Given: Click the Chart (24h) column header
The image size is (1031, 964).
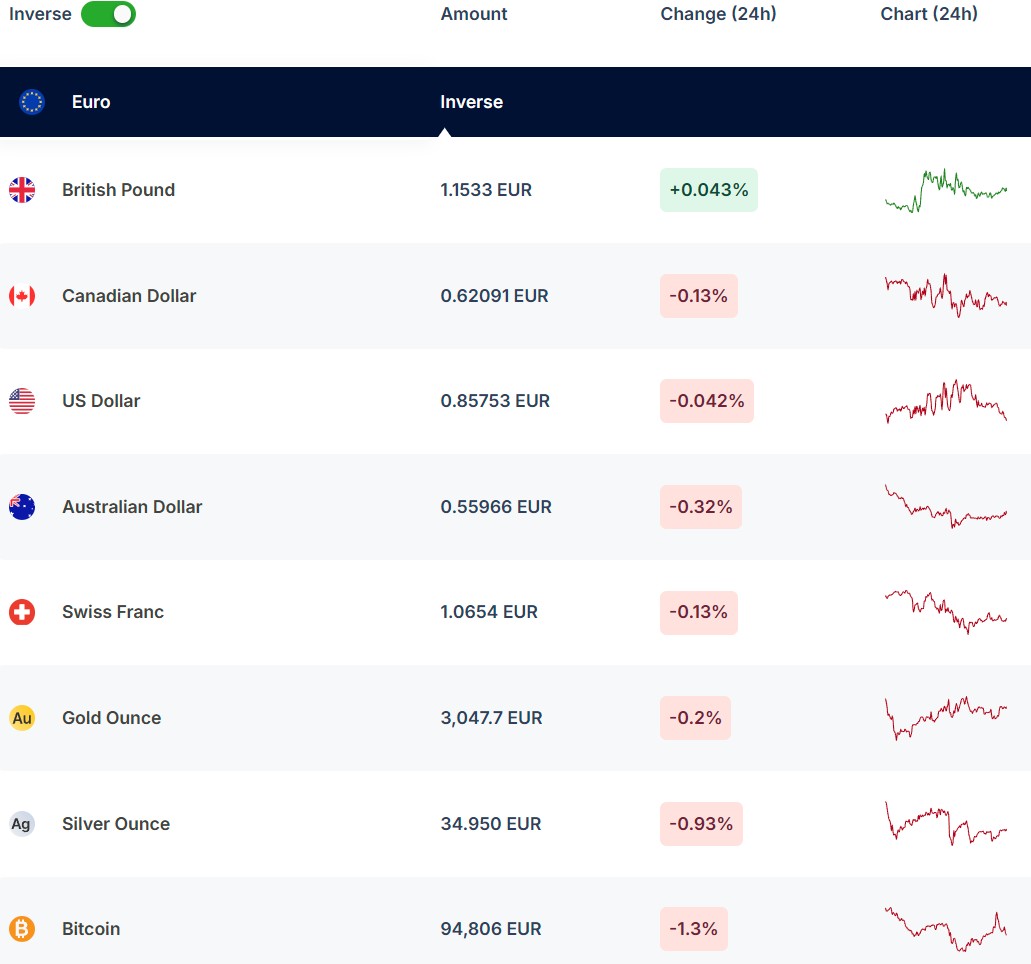Looking at the screenshot, I should (929, 14).
